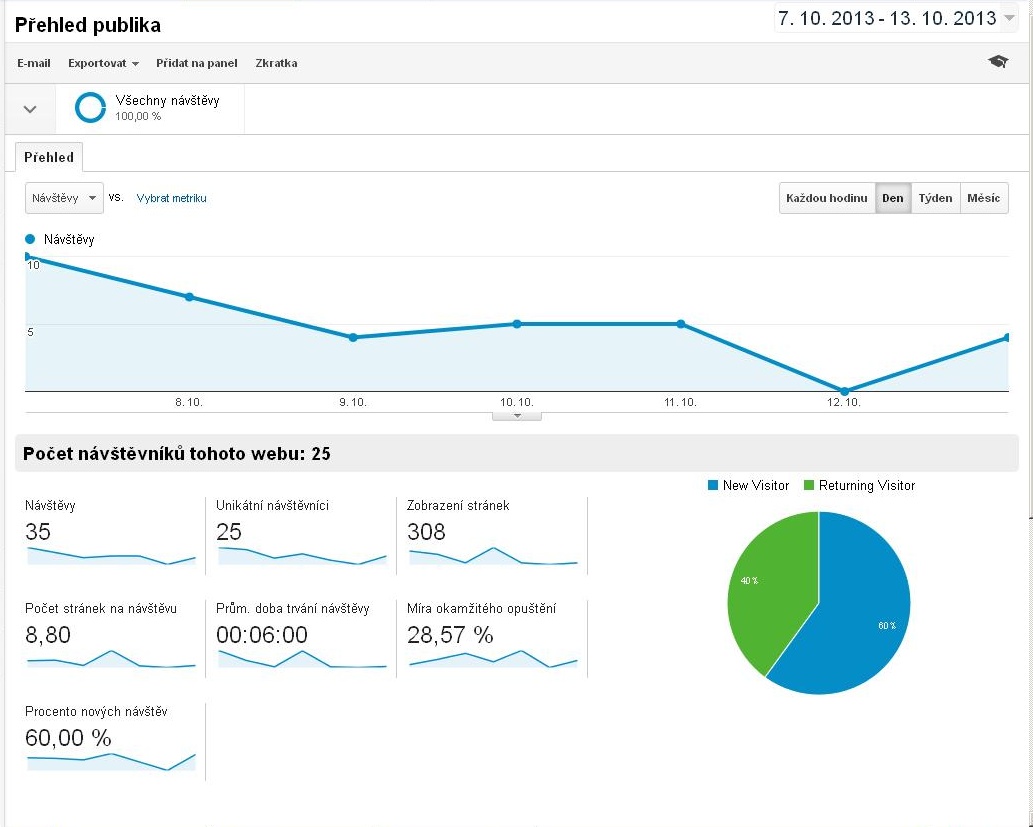1033x827 pixels.
Task: Select the Měsíc time granularity
Action: (x=984, y=198)
